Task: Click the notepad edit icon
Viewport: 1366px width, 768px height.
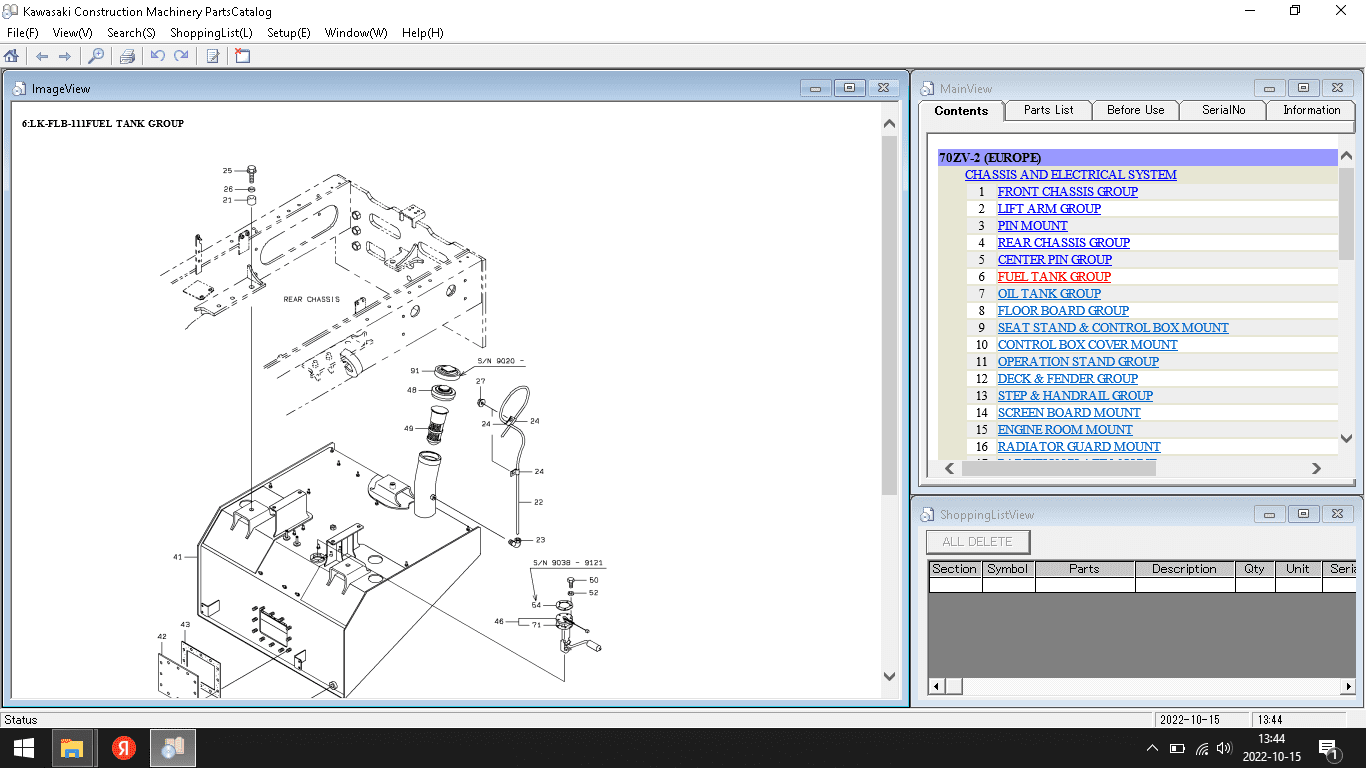Action: [x=212, y=56]
